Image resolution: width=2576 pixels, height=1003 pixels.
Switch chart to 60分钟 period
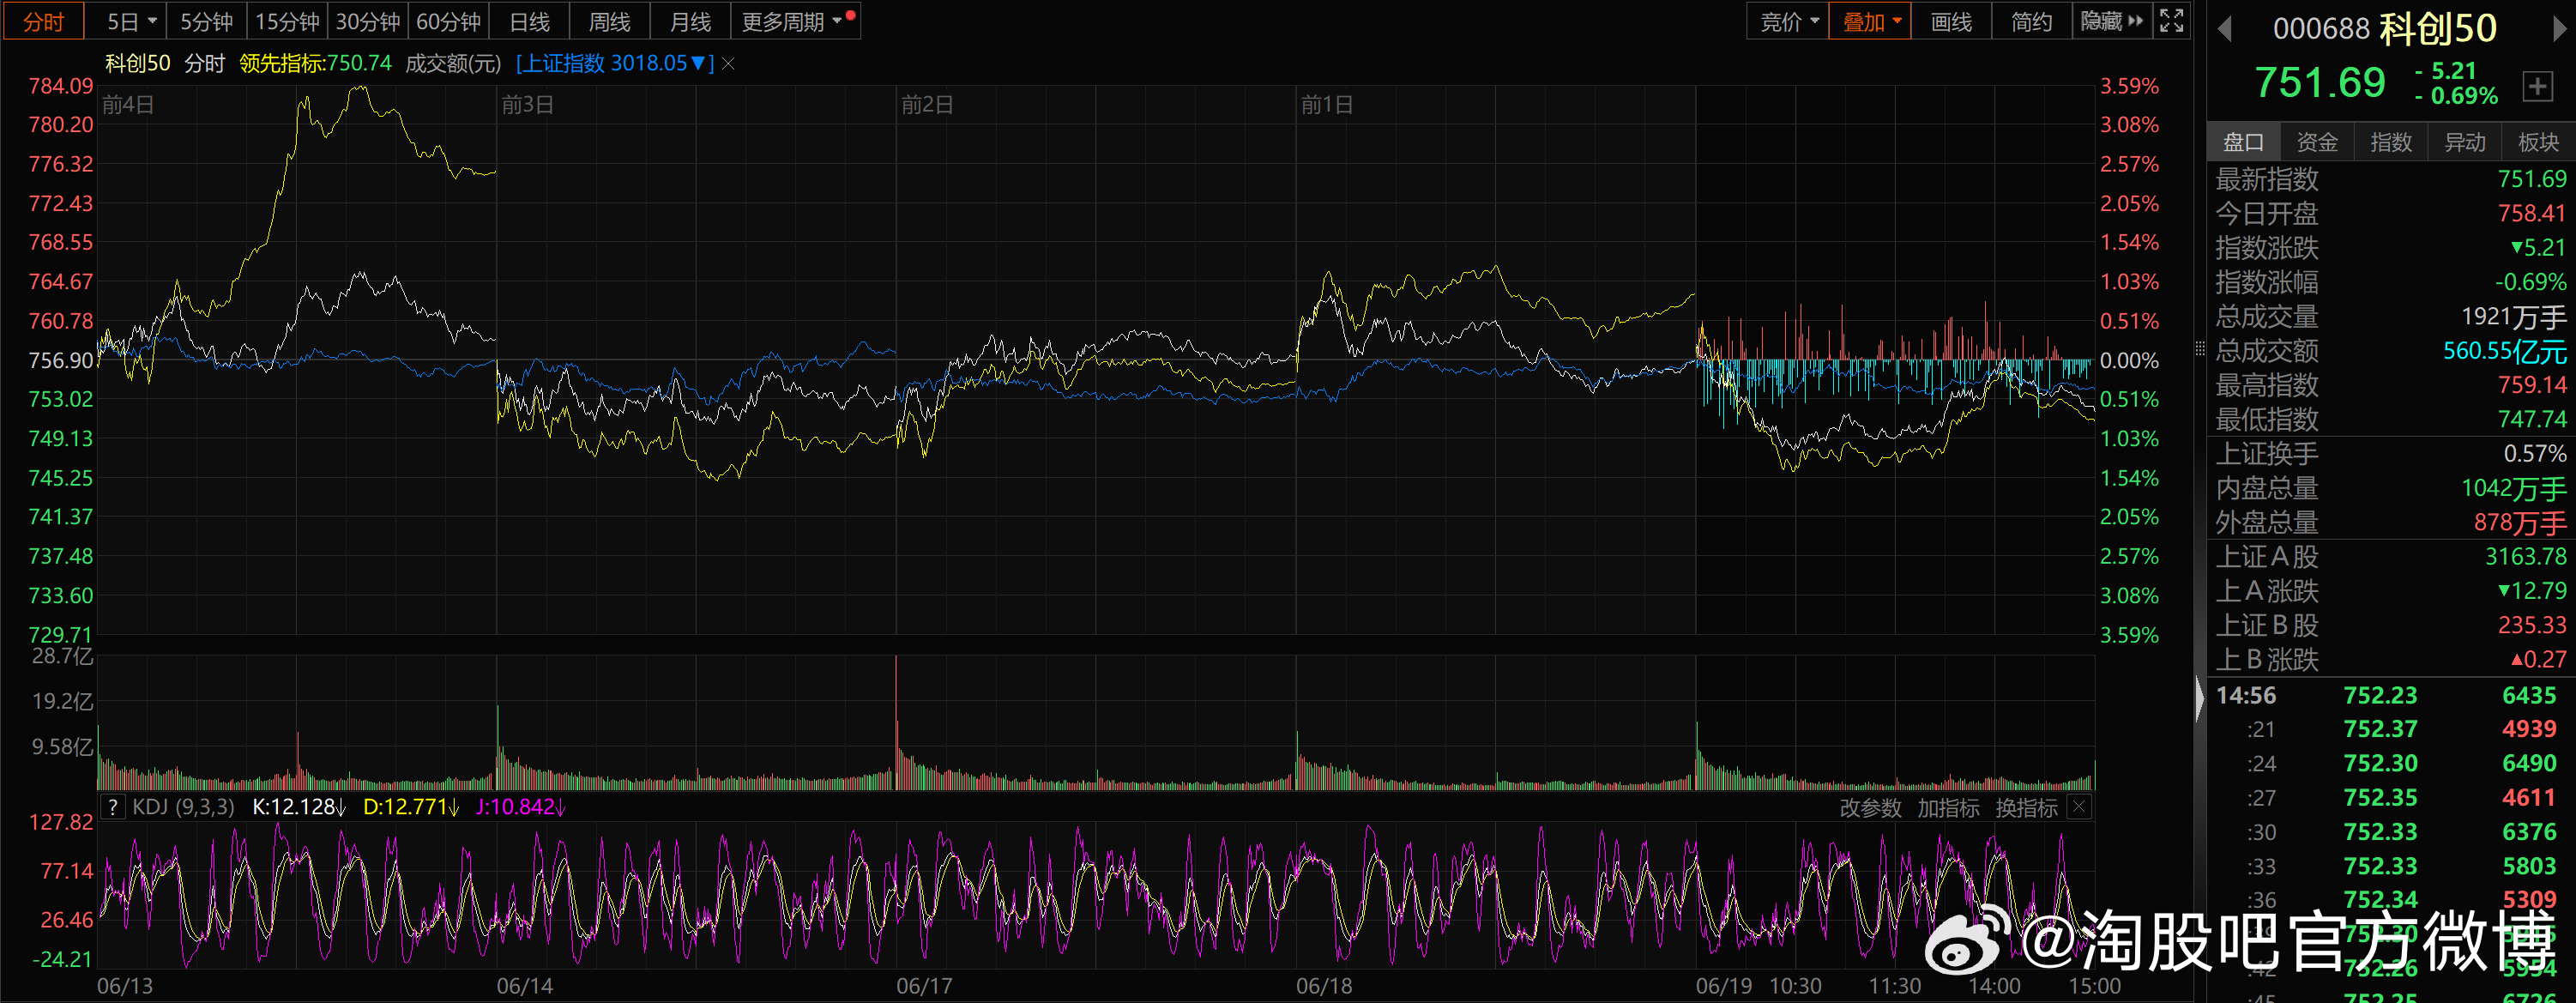point(448,21)
